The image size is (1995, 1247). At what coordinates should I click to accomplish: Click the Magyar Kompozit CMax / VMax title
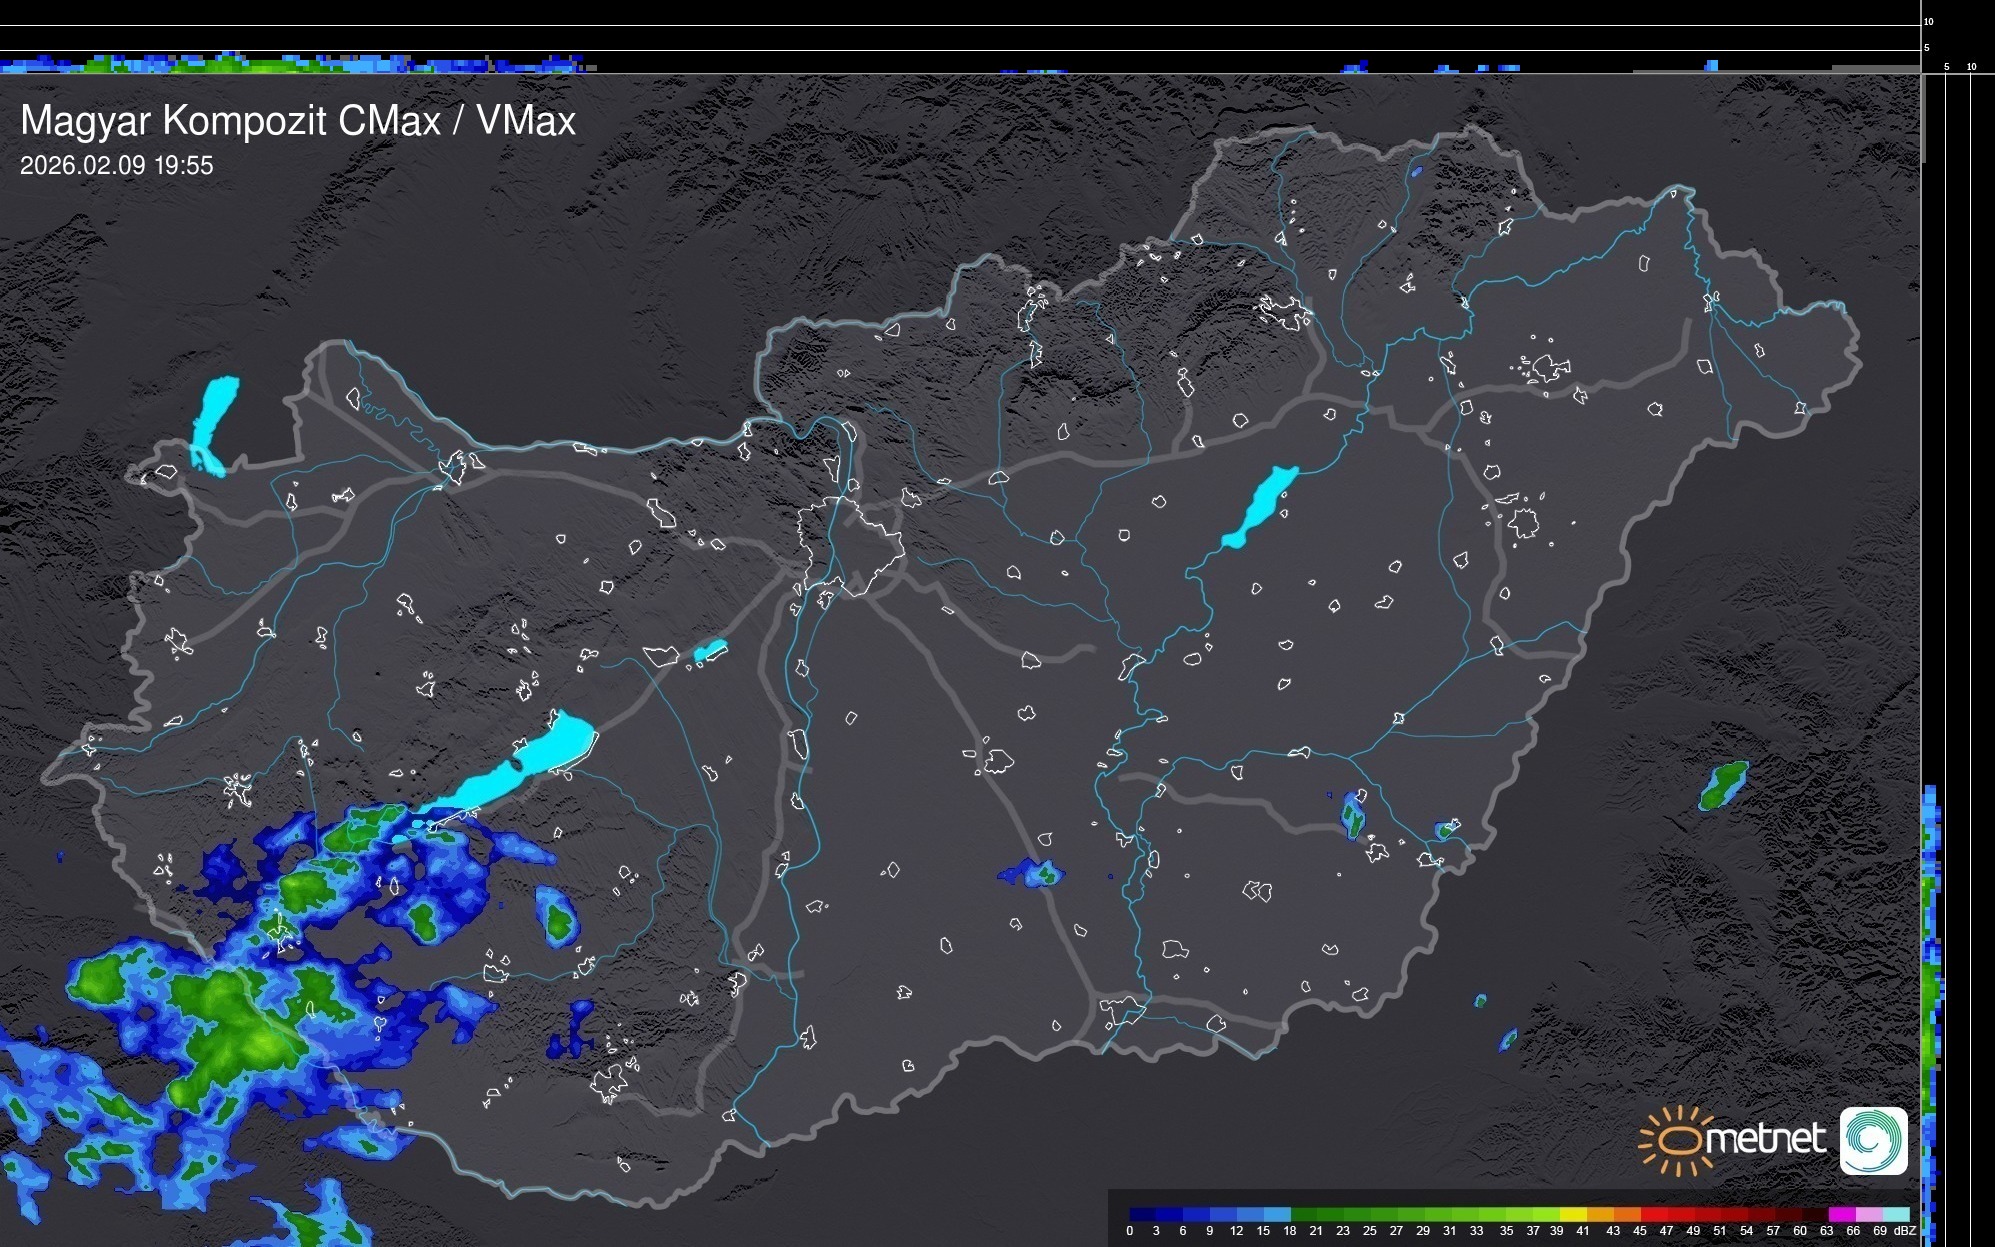click(298, 121)
